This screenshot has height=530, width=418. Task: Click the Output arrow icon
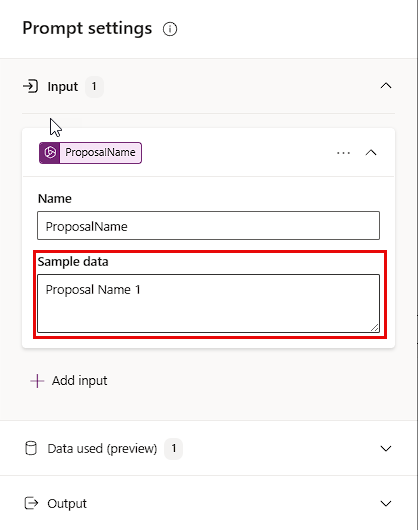click(x=31, y=503)
